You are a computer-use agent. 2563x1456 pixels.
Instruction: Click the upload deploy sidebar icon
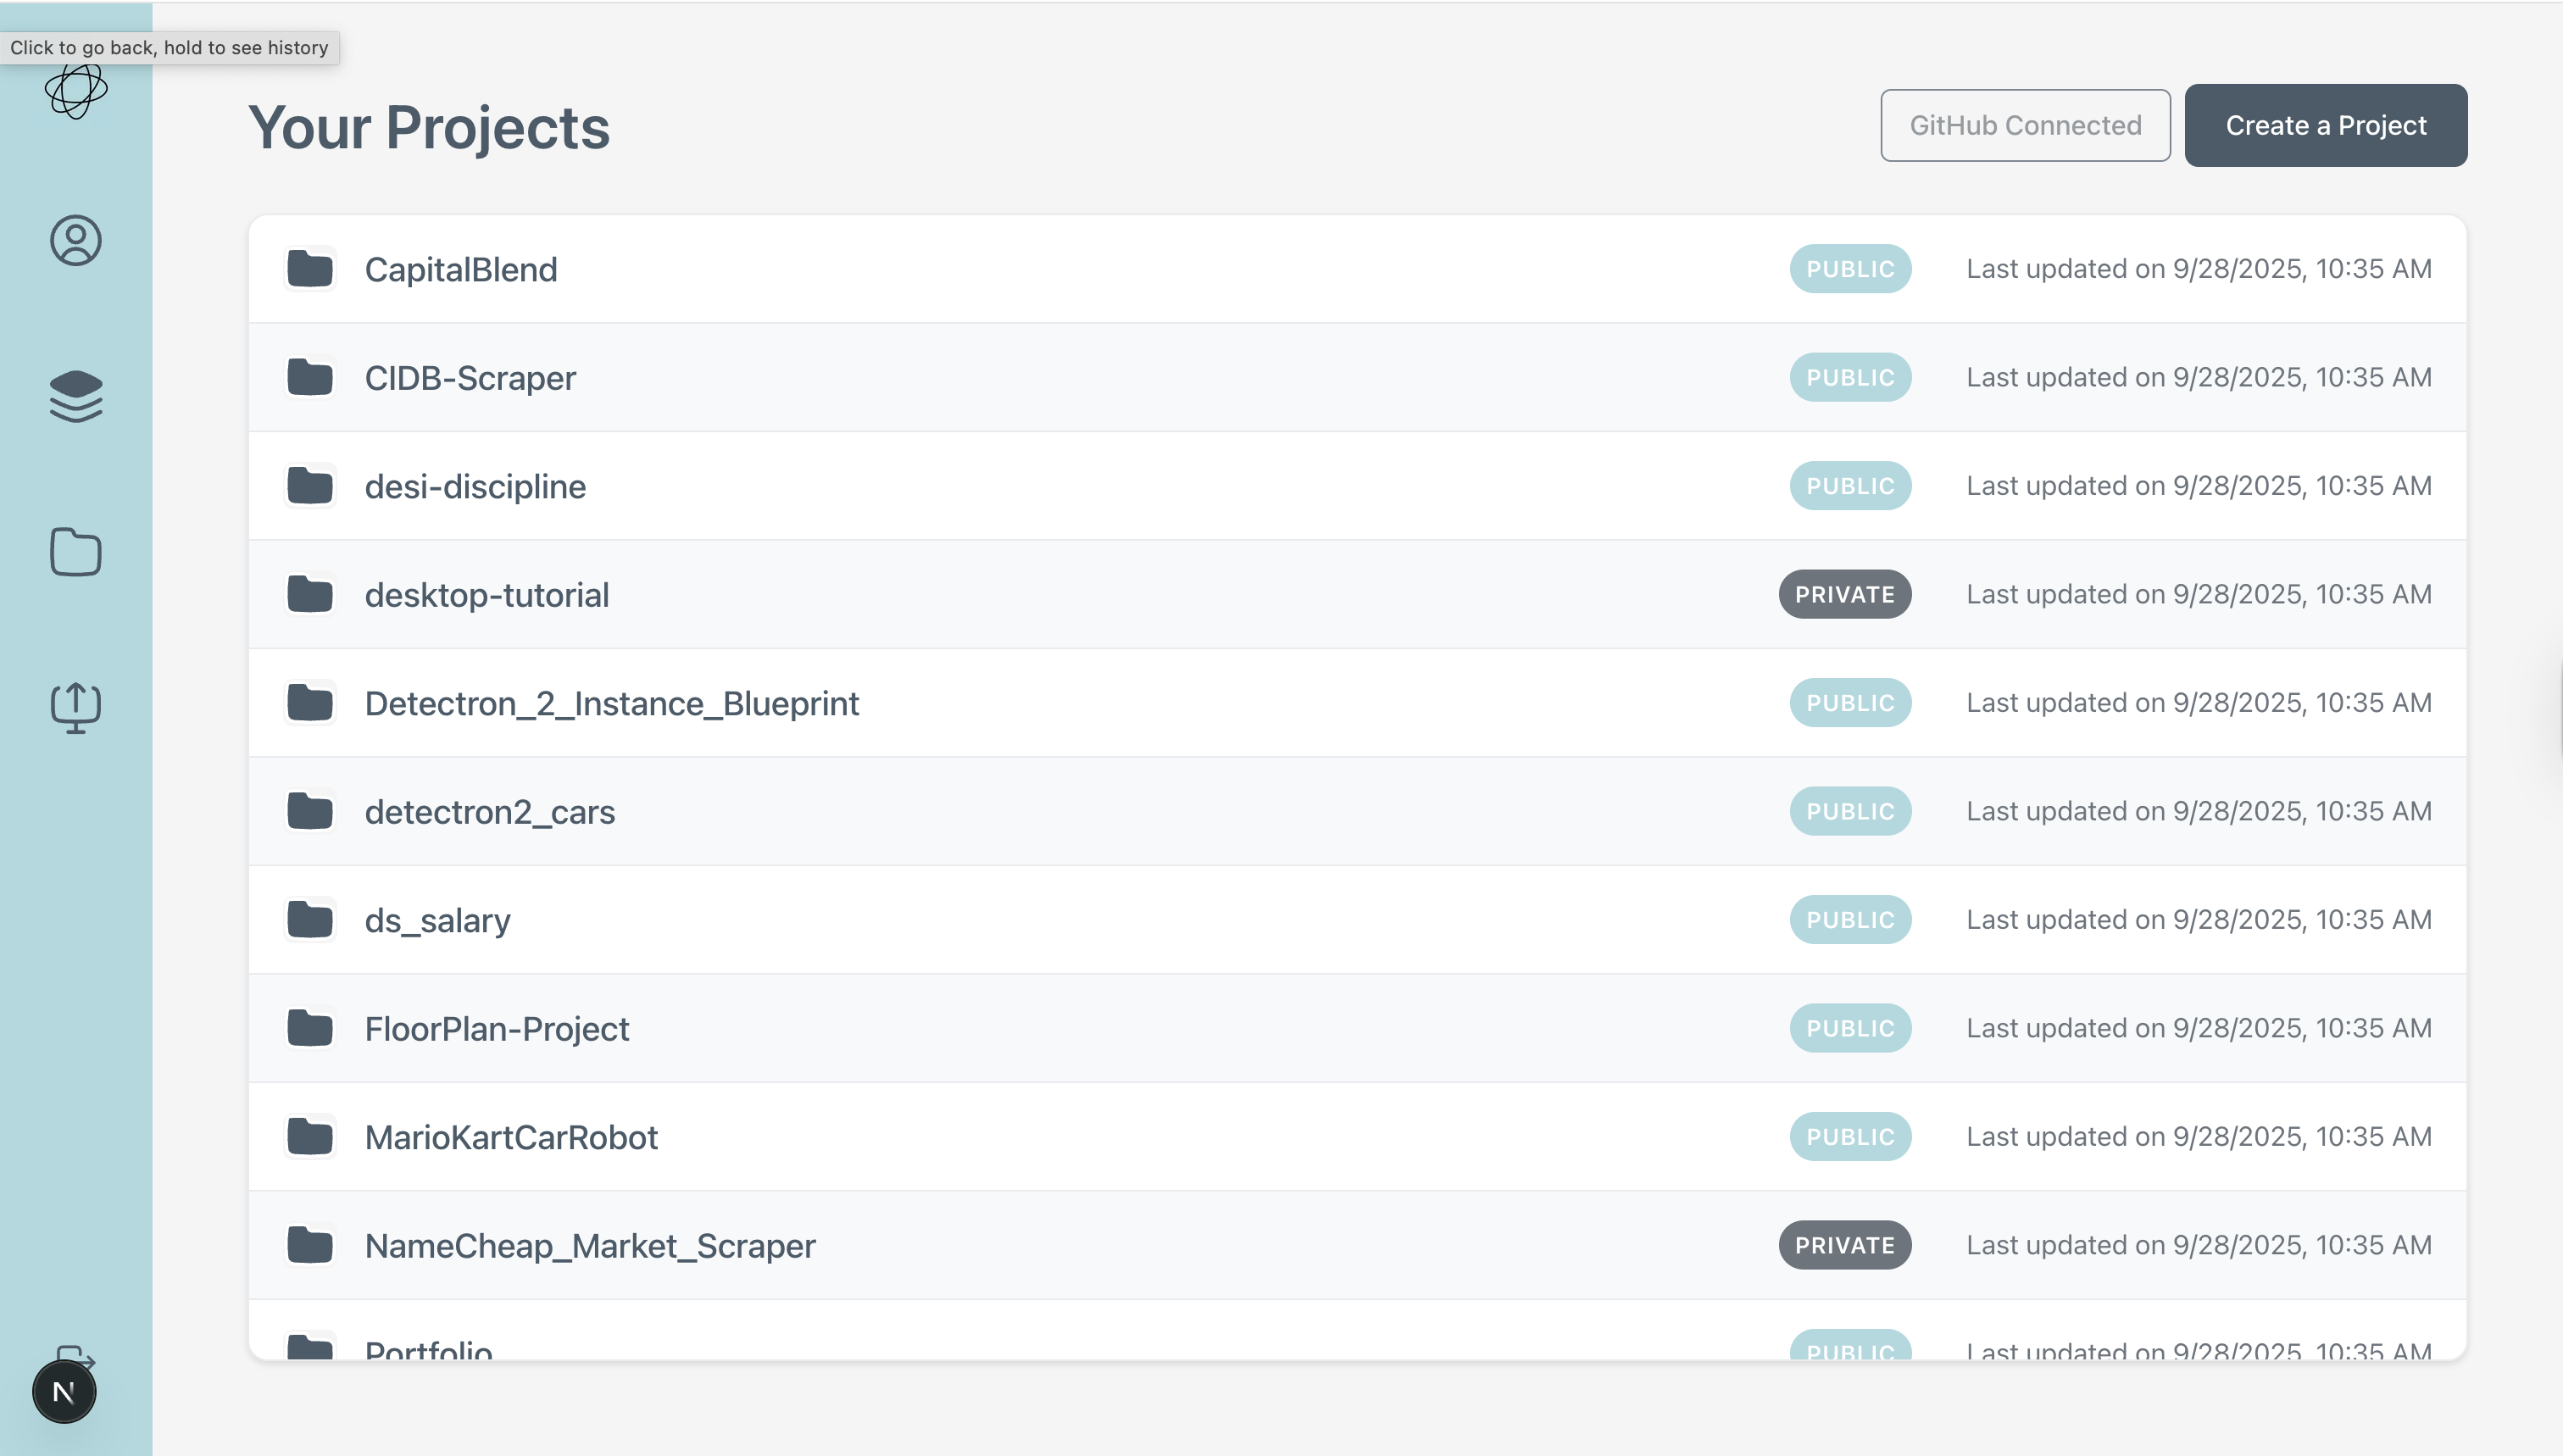tap(76, 707)
